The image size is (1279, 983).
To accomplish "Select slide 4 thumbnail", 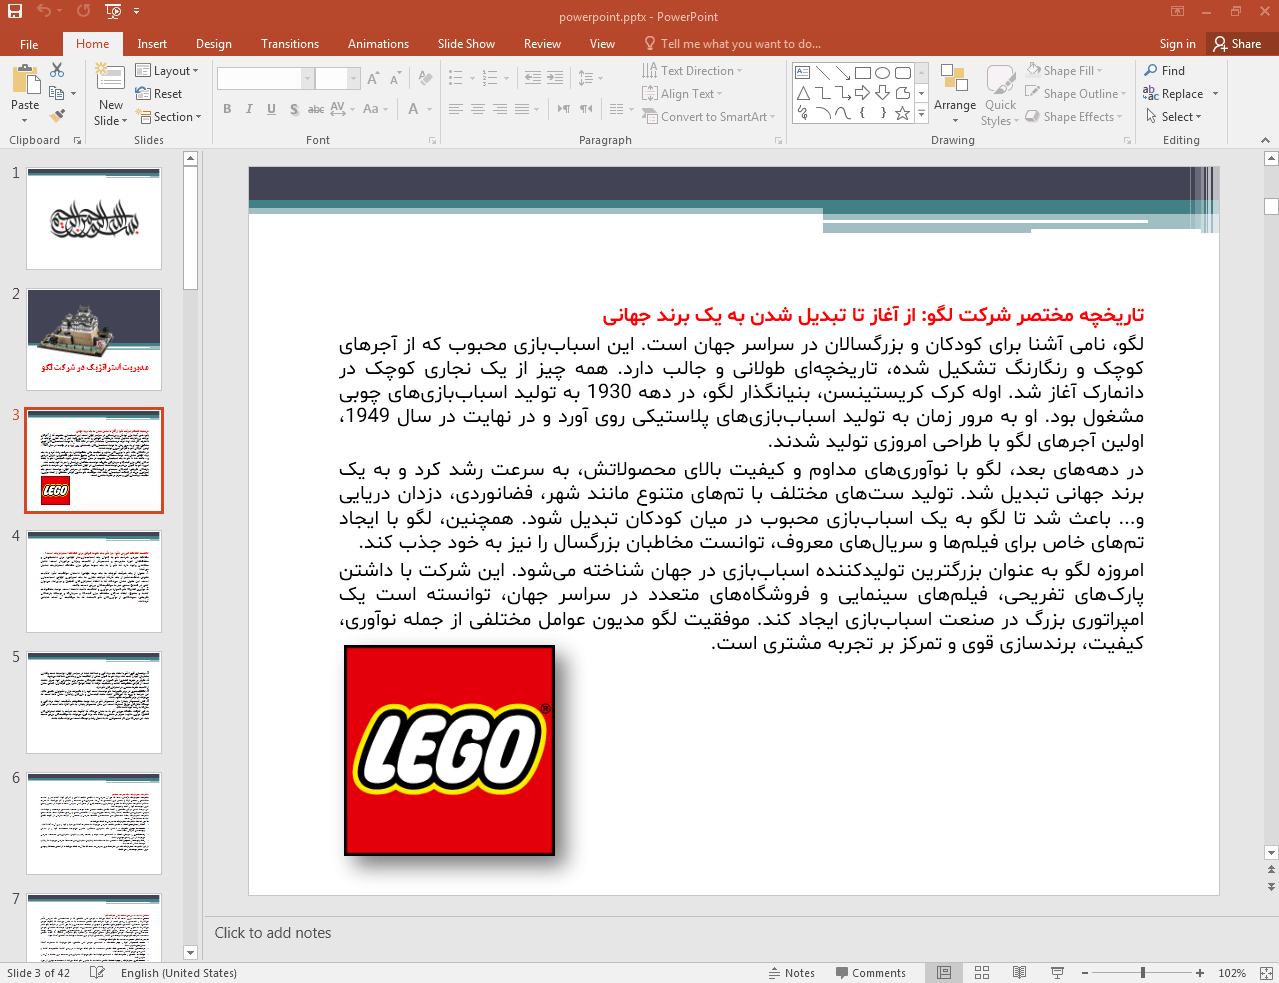I will click(94, 581).
